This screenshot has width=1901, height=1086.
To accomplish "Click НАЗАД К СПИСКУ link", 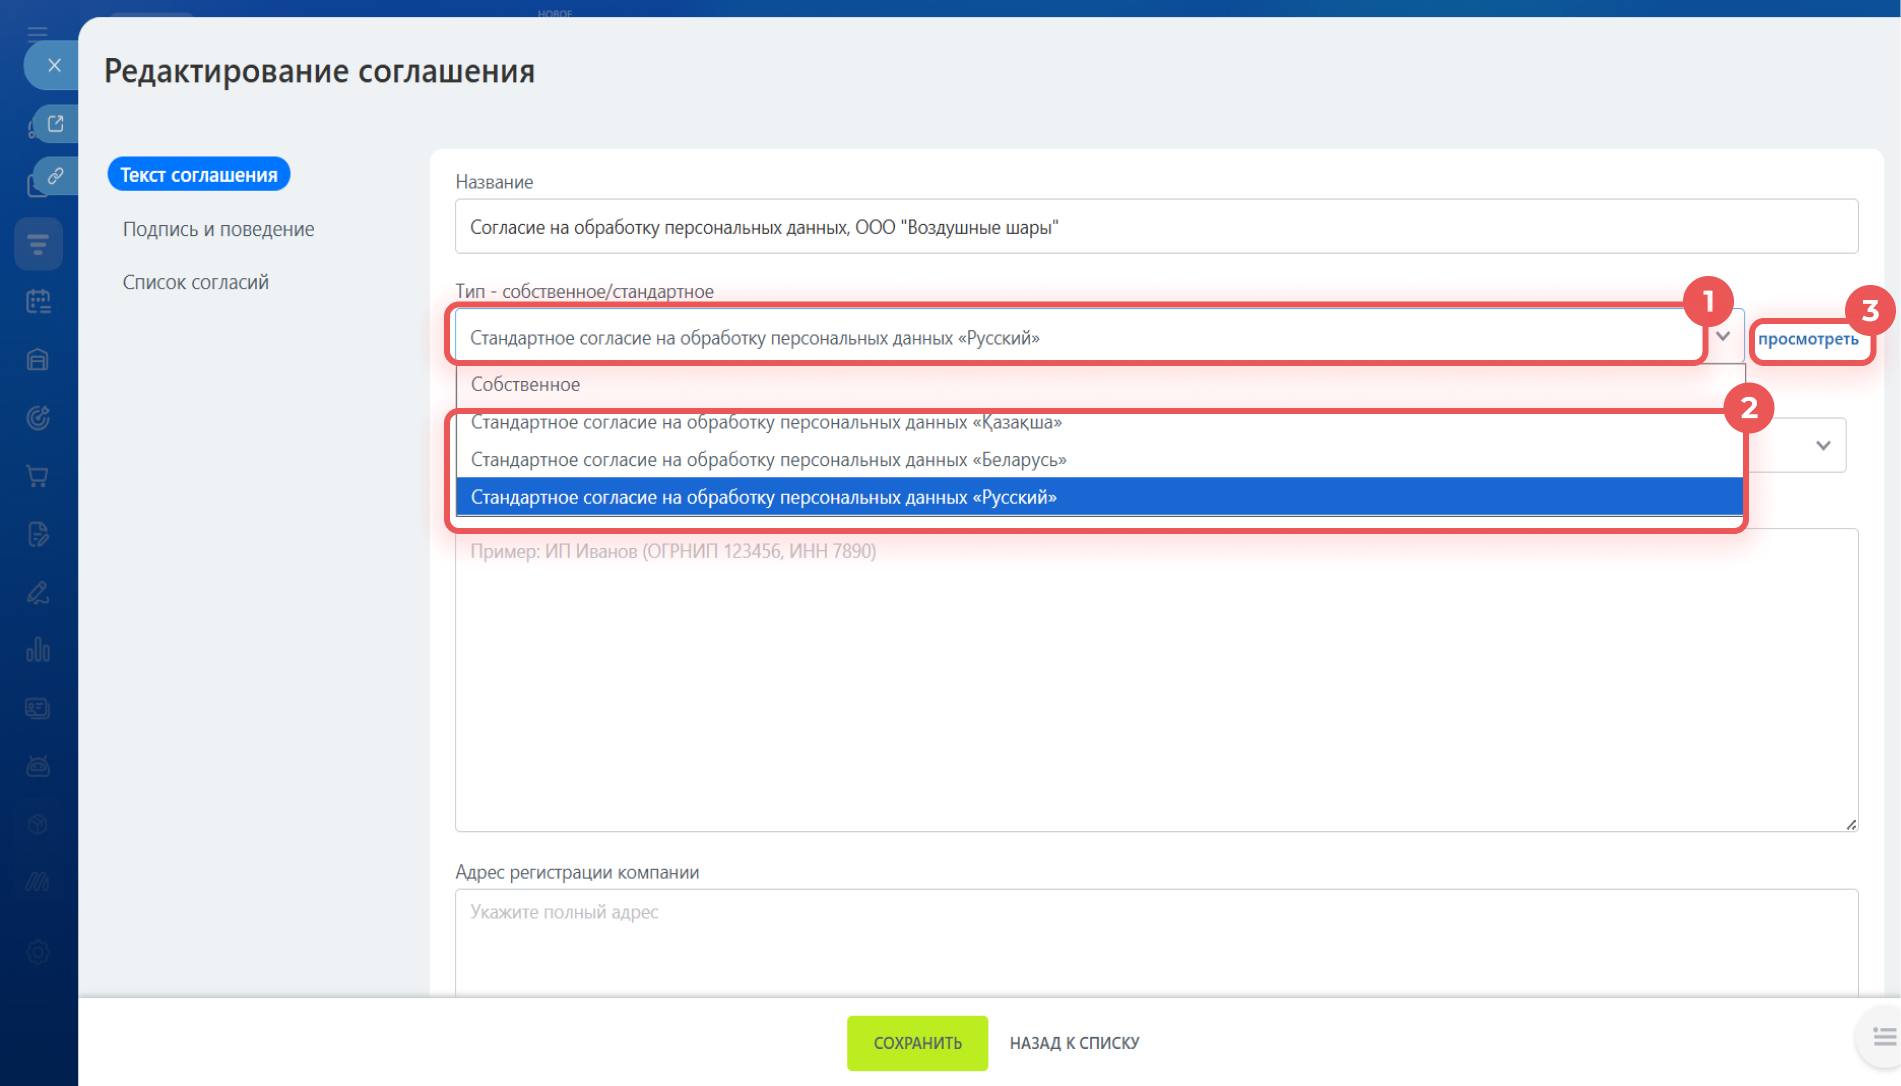I will (x=1074, y=1043).
